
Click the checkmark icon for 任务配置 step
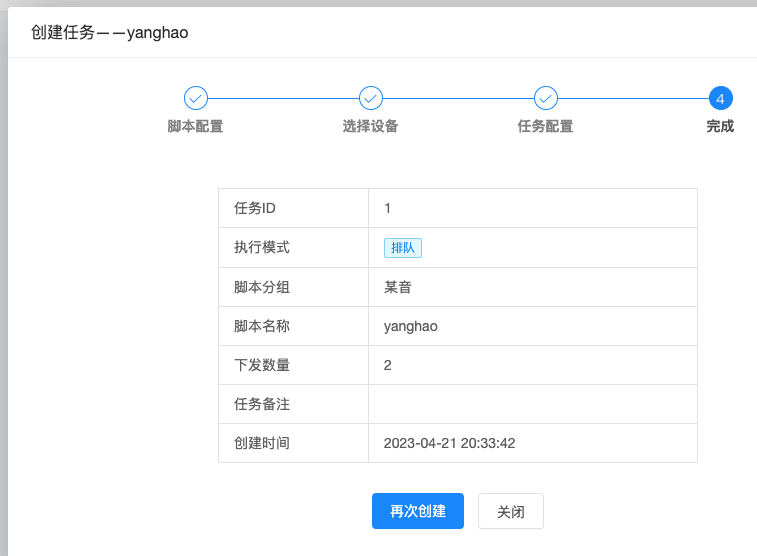click(546, 98)
